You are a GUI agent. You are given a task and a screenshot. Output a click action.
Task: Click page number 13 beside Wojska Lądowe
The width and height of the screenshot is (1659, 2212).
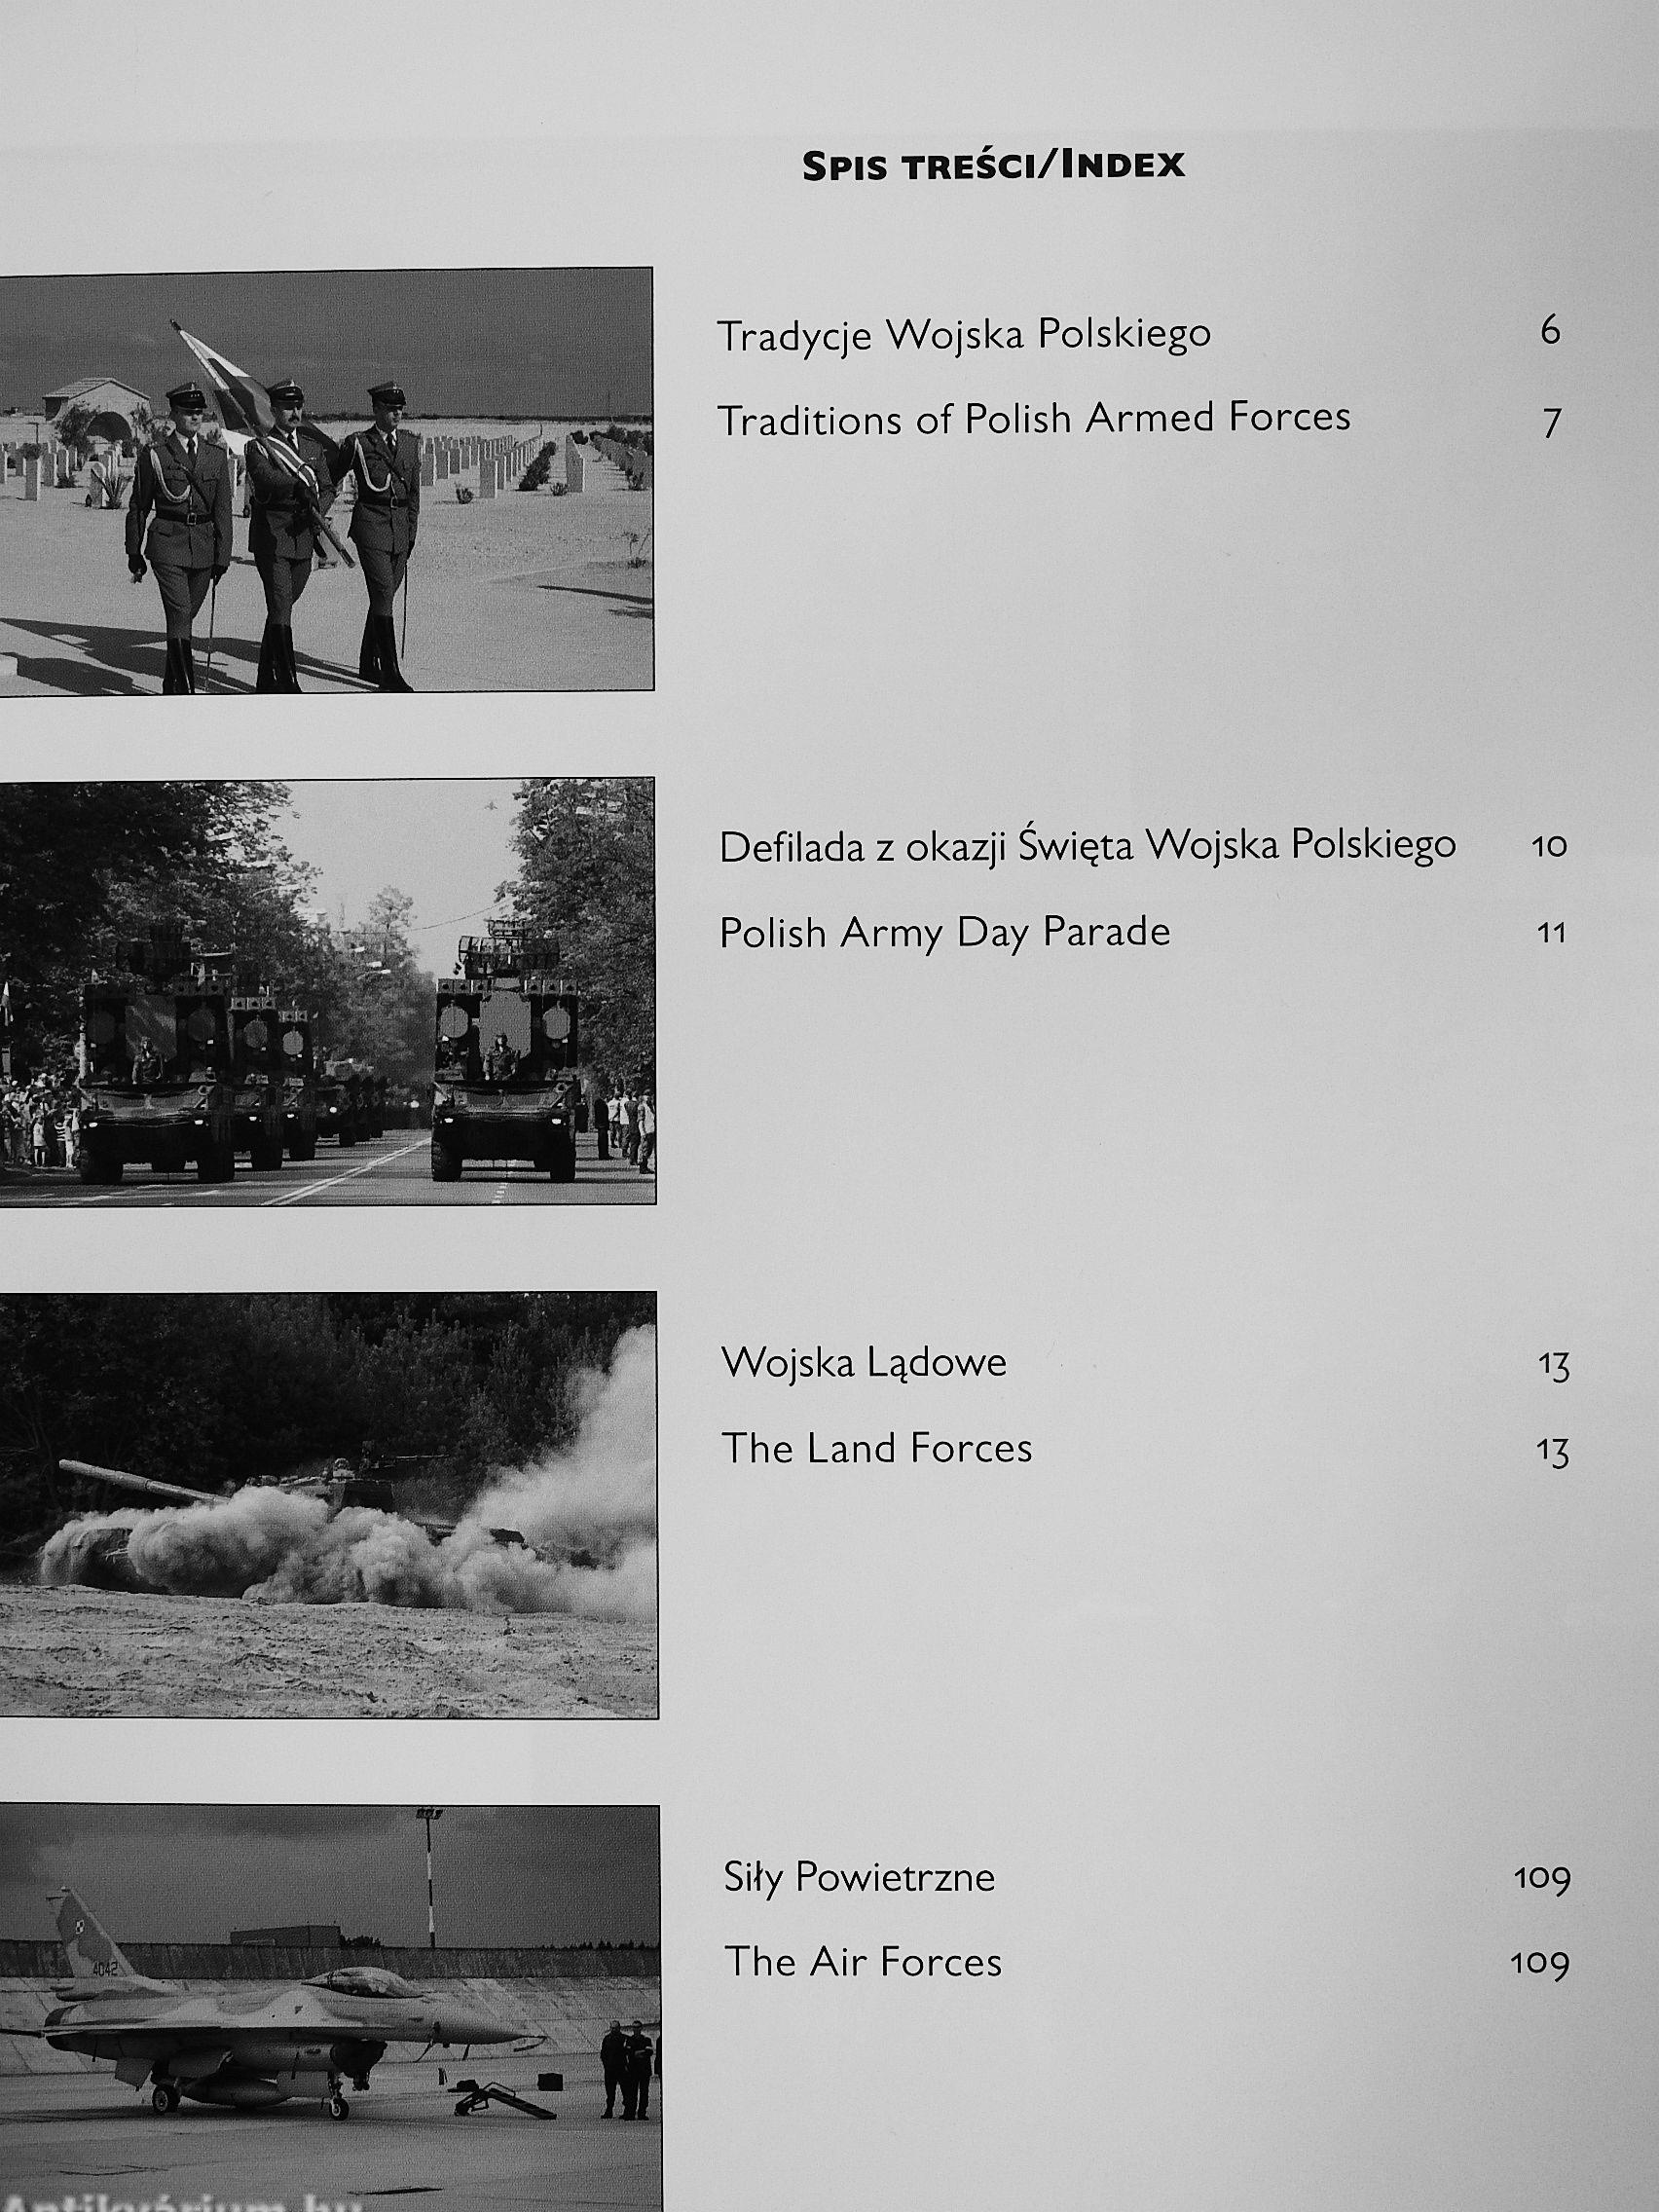[1554, 1366]
